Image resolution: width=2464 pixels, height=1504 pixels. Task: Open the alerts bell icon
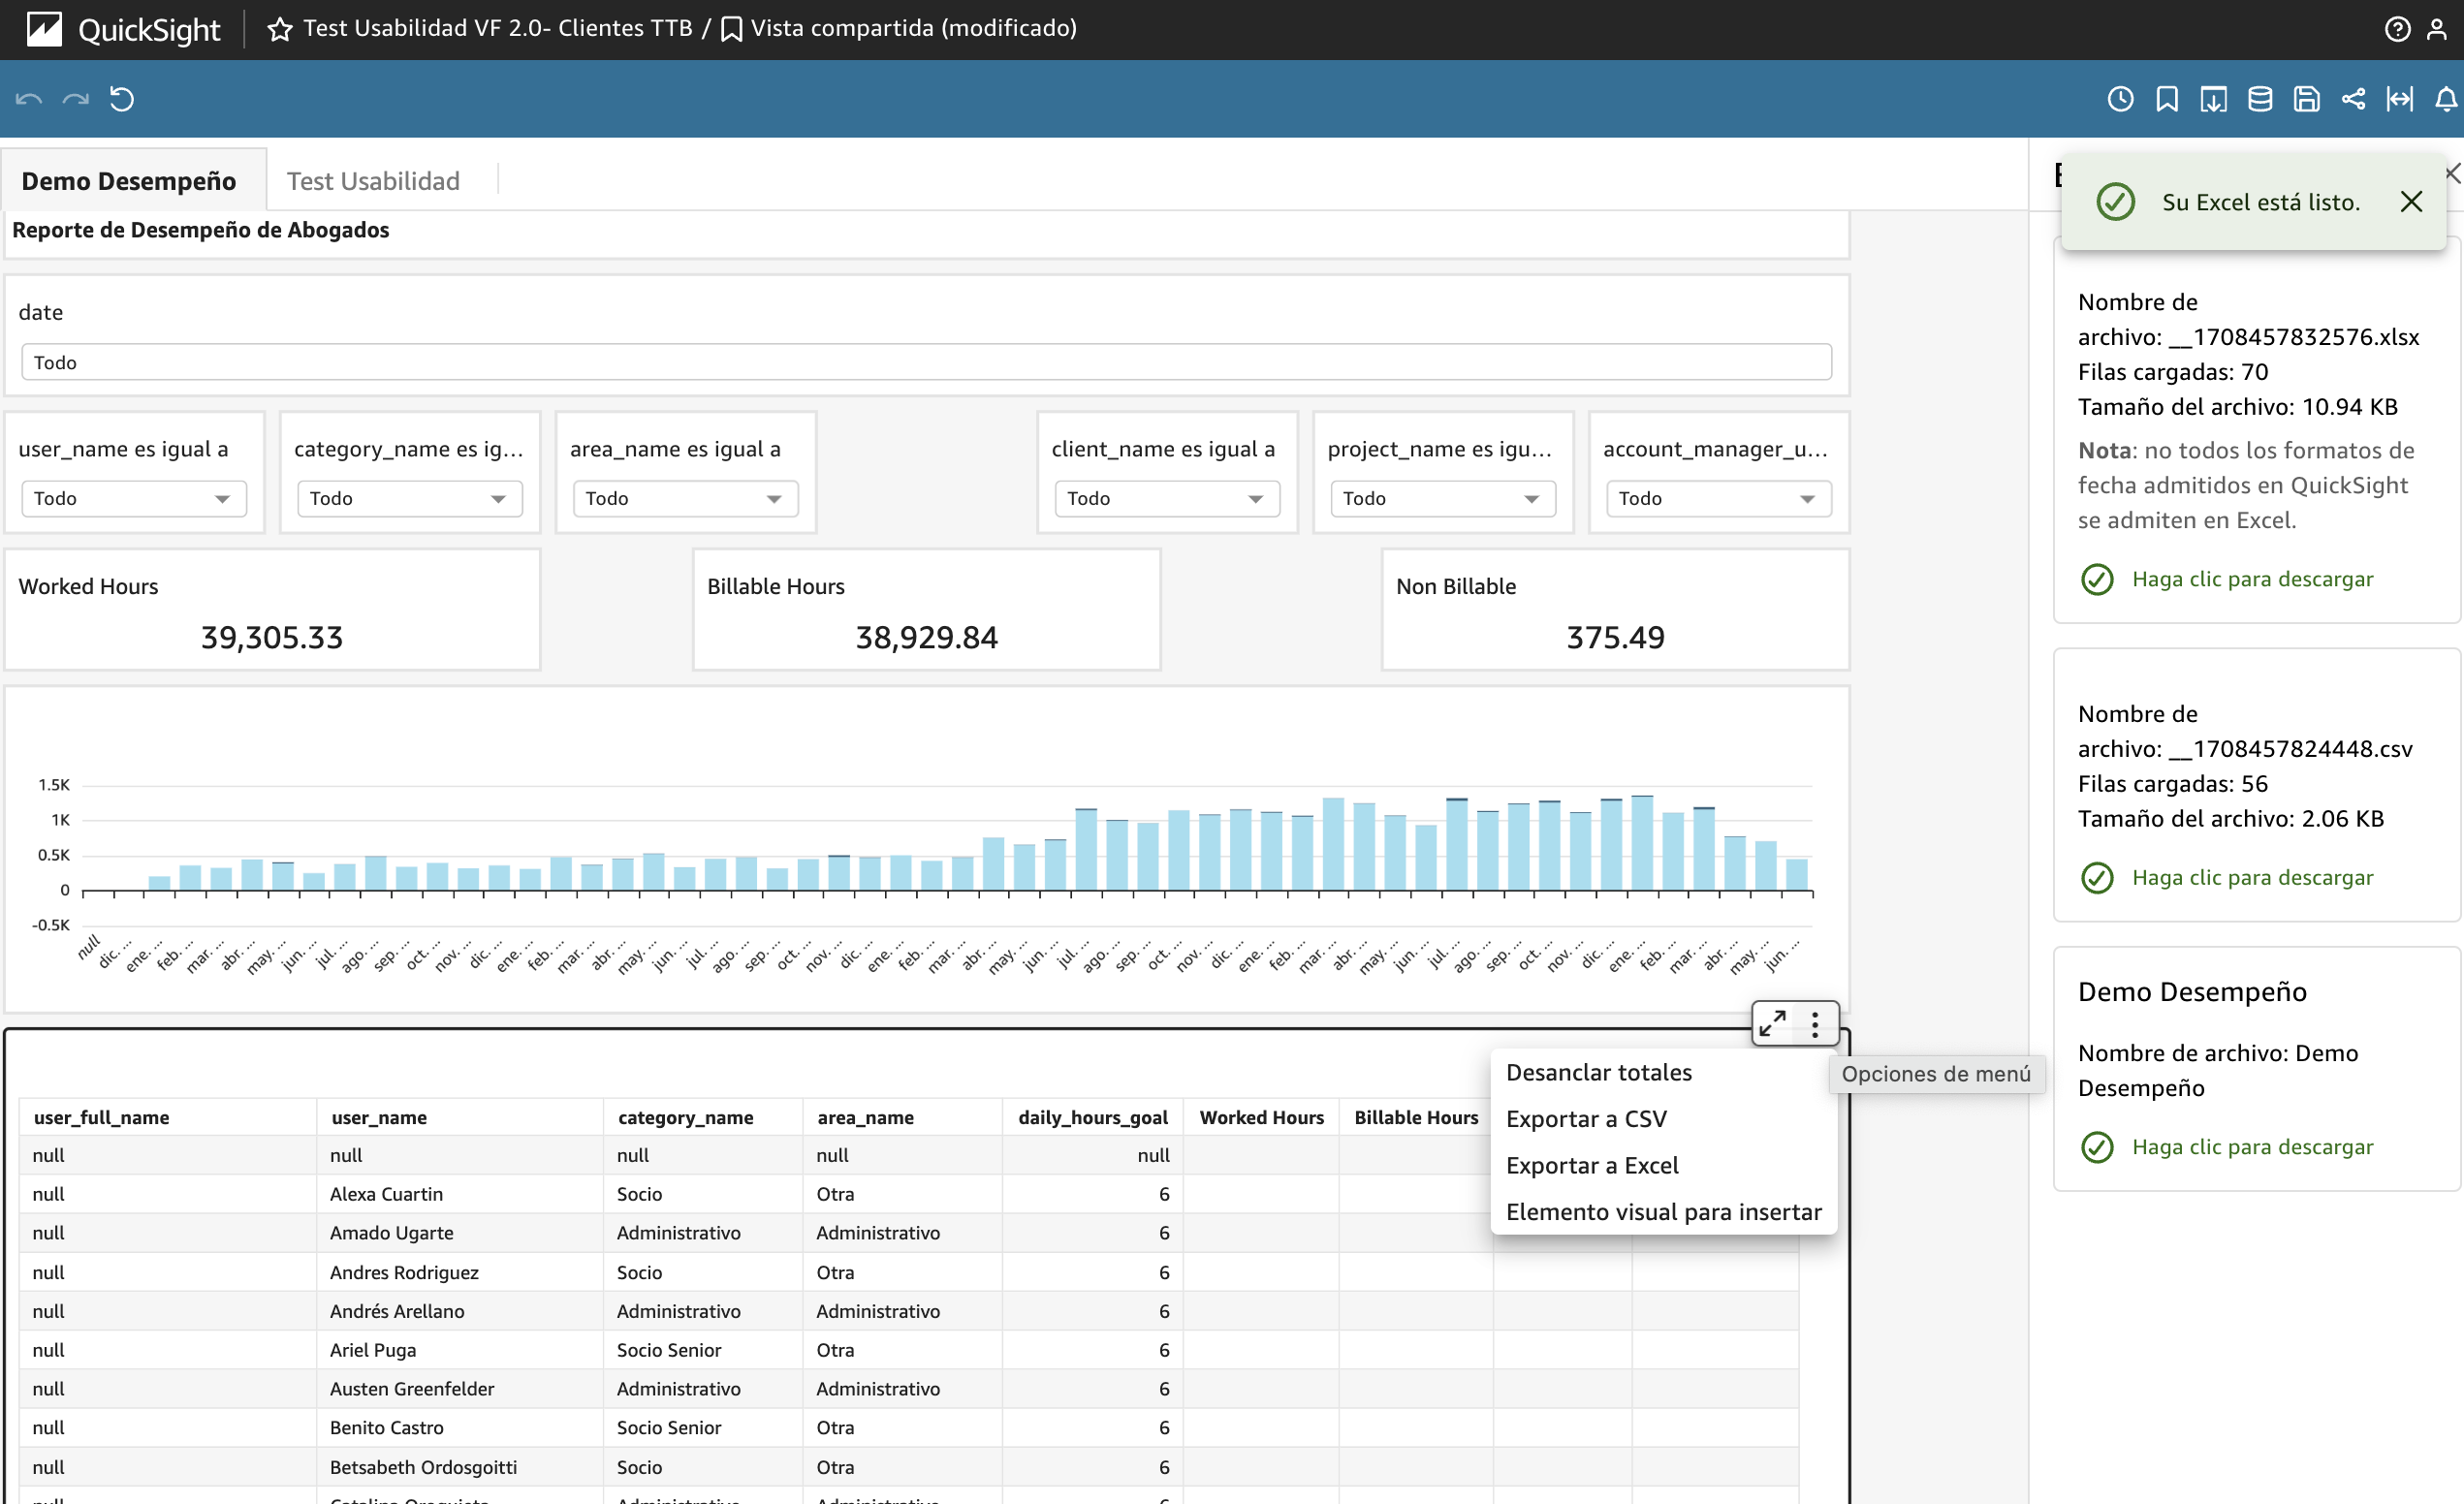2446,99
